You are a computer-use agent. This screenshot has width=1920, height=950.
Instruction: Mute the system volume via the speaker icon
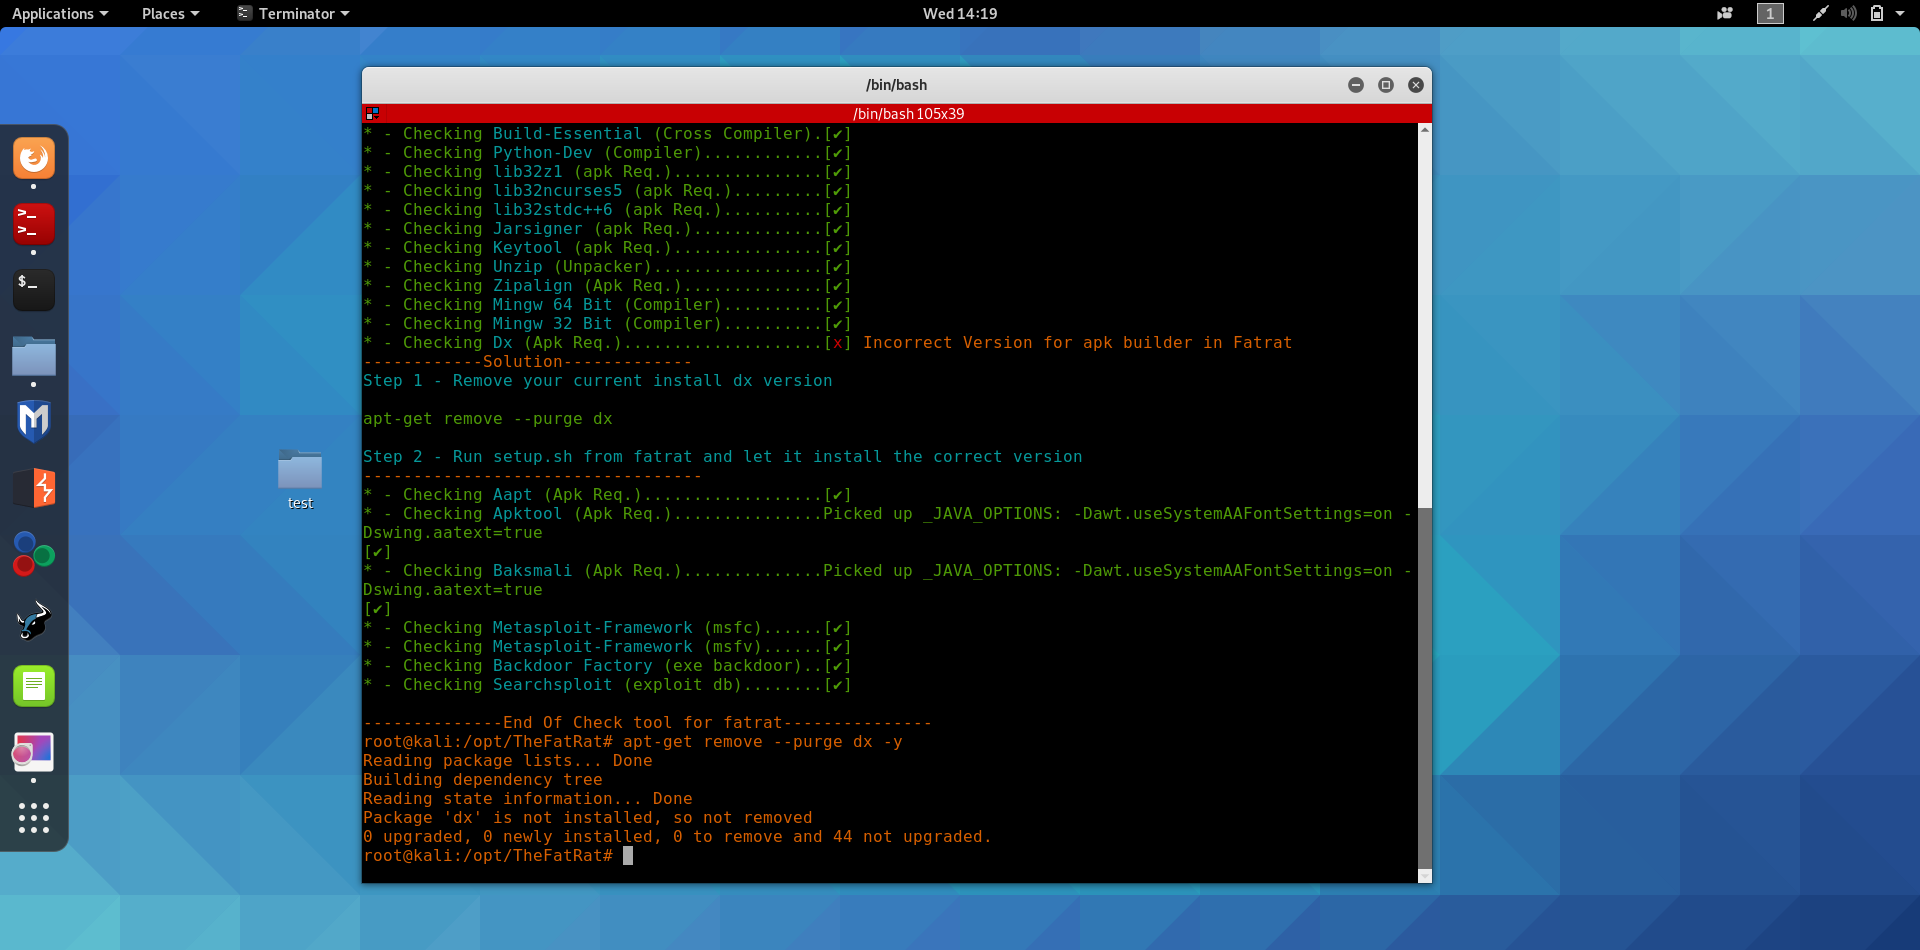tap(1848, 13)
